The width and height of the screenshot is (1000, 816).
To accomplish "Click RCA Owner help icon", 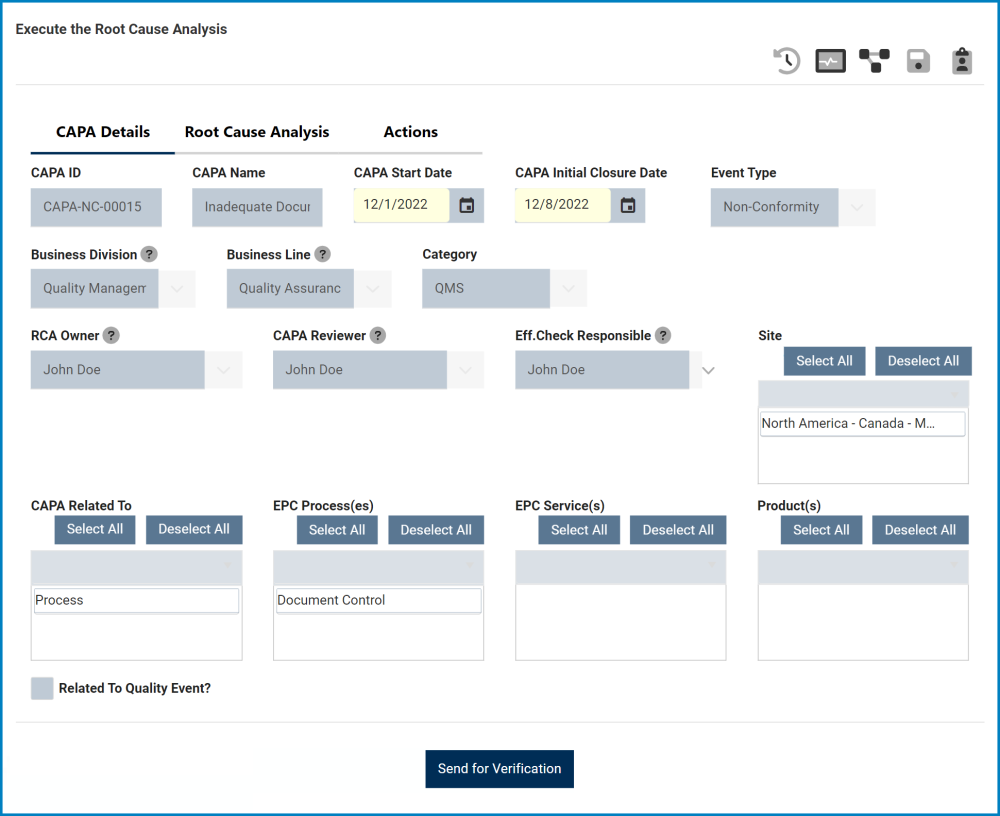I will point(112,336).
